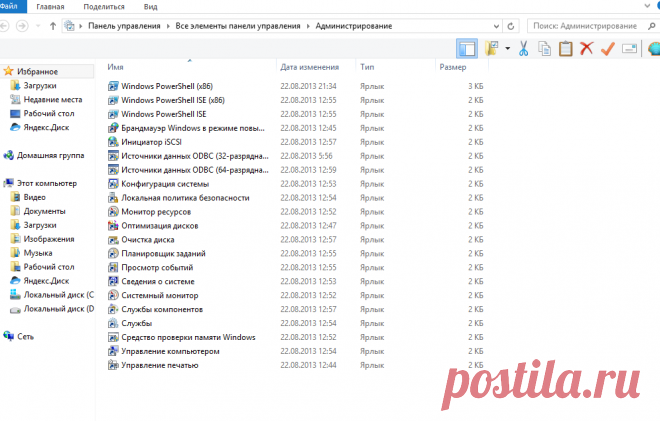Image resolution: width=660 pixels, height=421 pixels.
Task: Open the Главная ribbon tab
Action: pyautogui.click(x=50, y=7)
